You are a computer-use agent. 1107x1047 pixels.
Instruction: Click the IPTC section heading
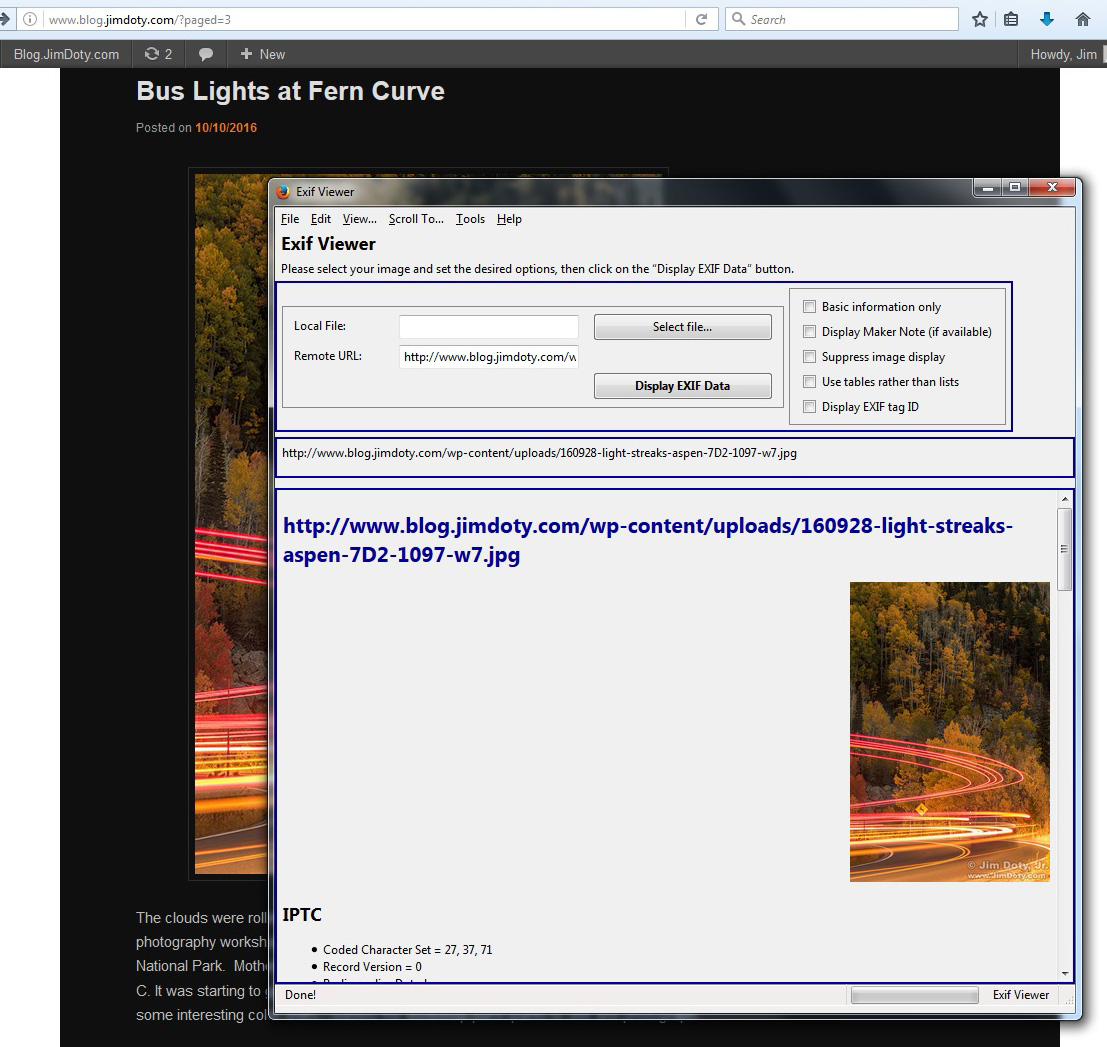[301, 915]
